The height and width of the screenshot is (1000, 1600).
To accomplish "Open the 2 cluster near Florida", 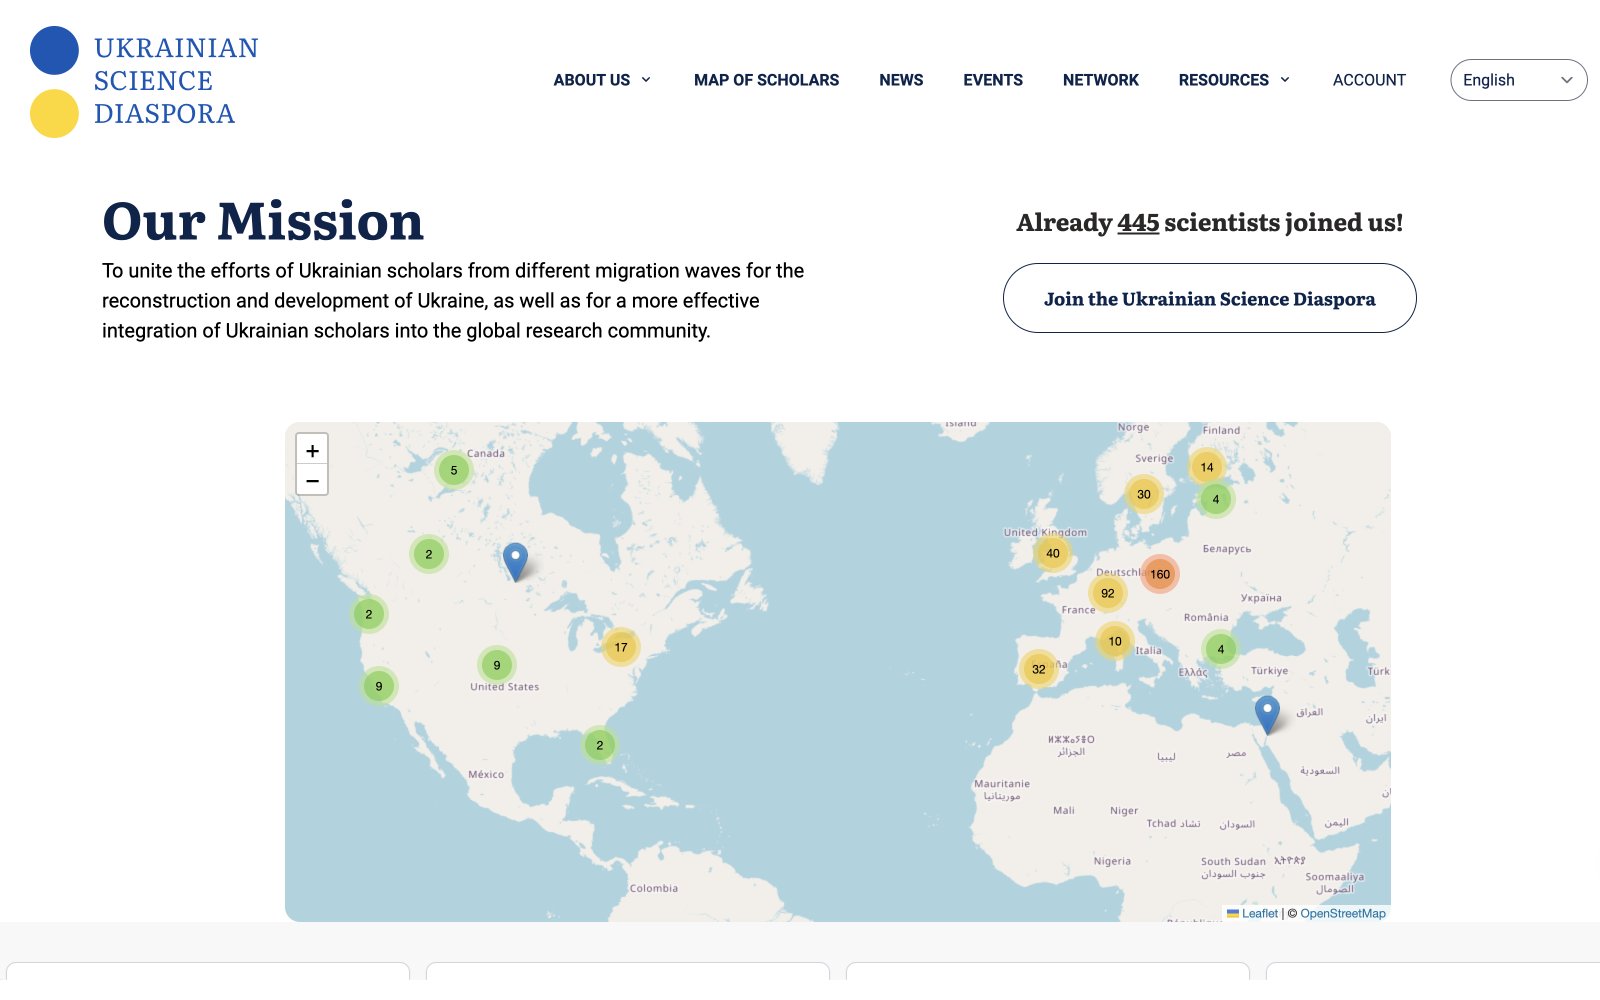I will pyautogui.click(x=600, y=745).
